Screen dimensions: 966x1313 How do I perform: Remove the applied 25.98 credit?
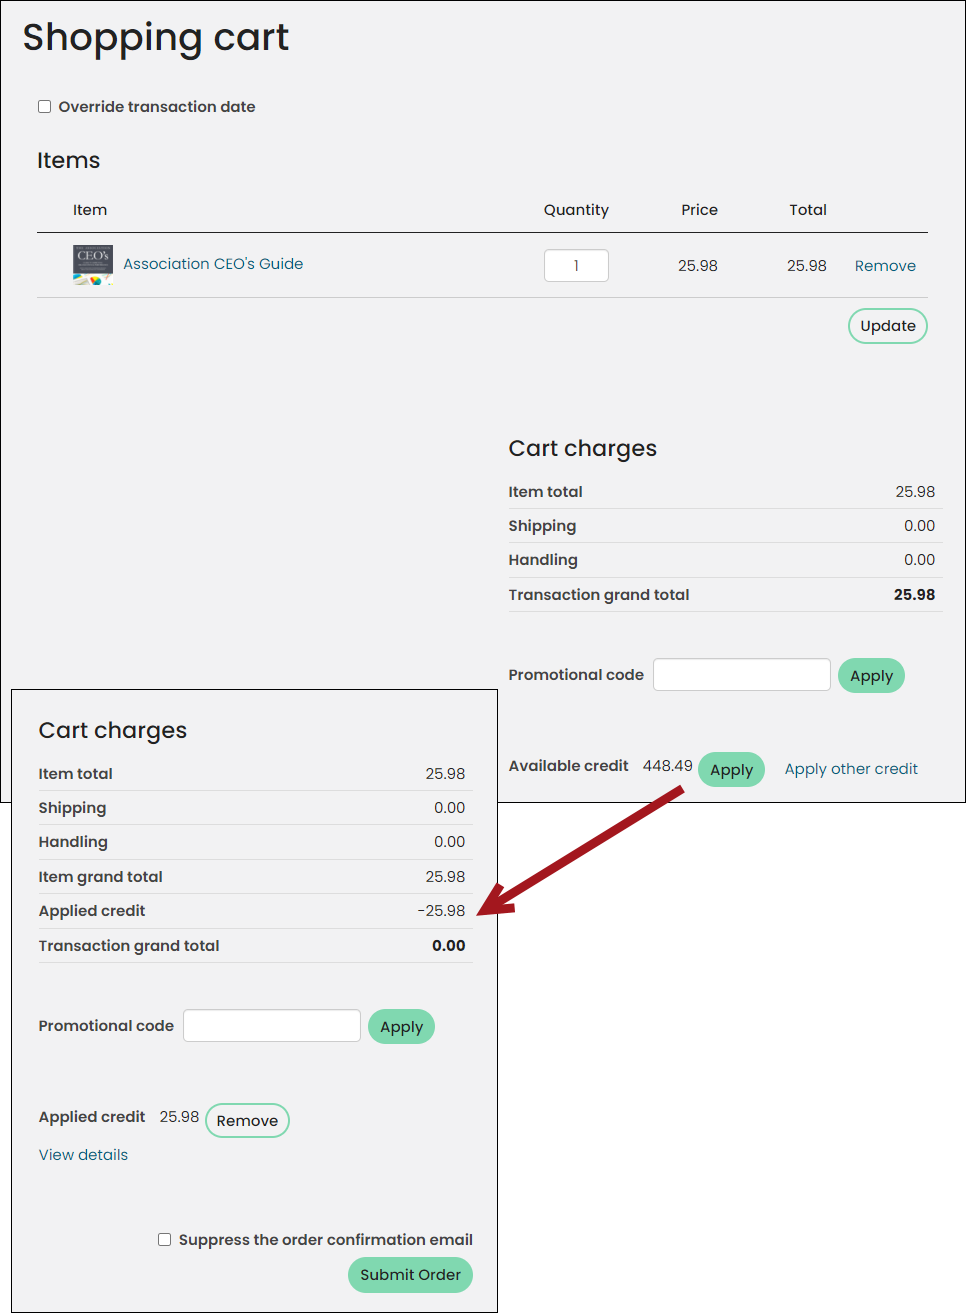247,1121
